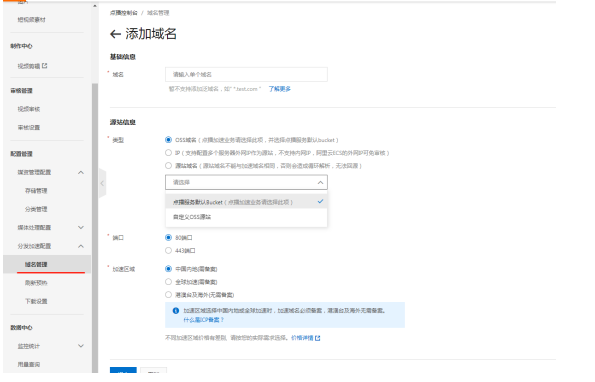The width and height of the screenshot is (595, 382).
Task: Collapse the 分发加速配置 sidebar group
Action: pyautogui.click(x=81, y=246)
